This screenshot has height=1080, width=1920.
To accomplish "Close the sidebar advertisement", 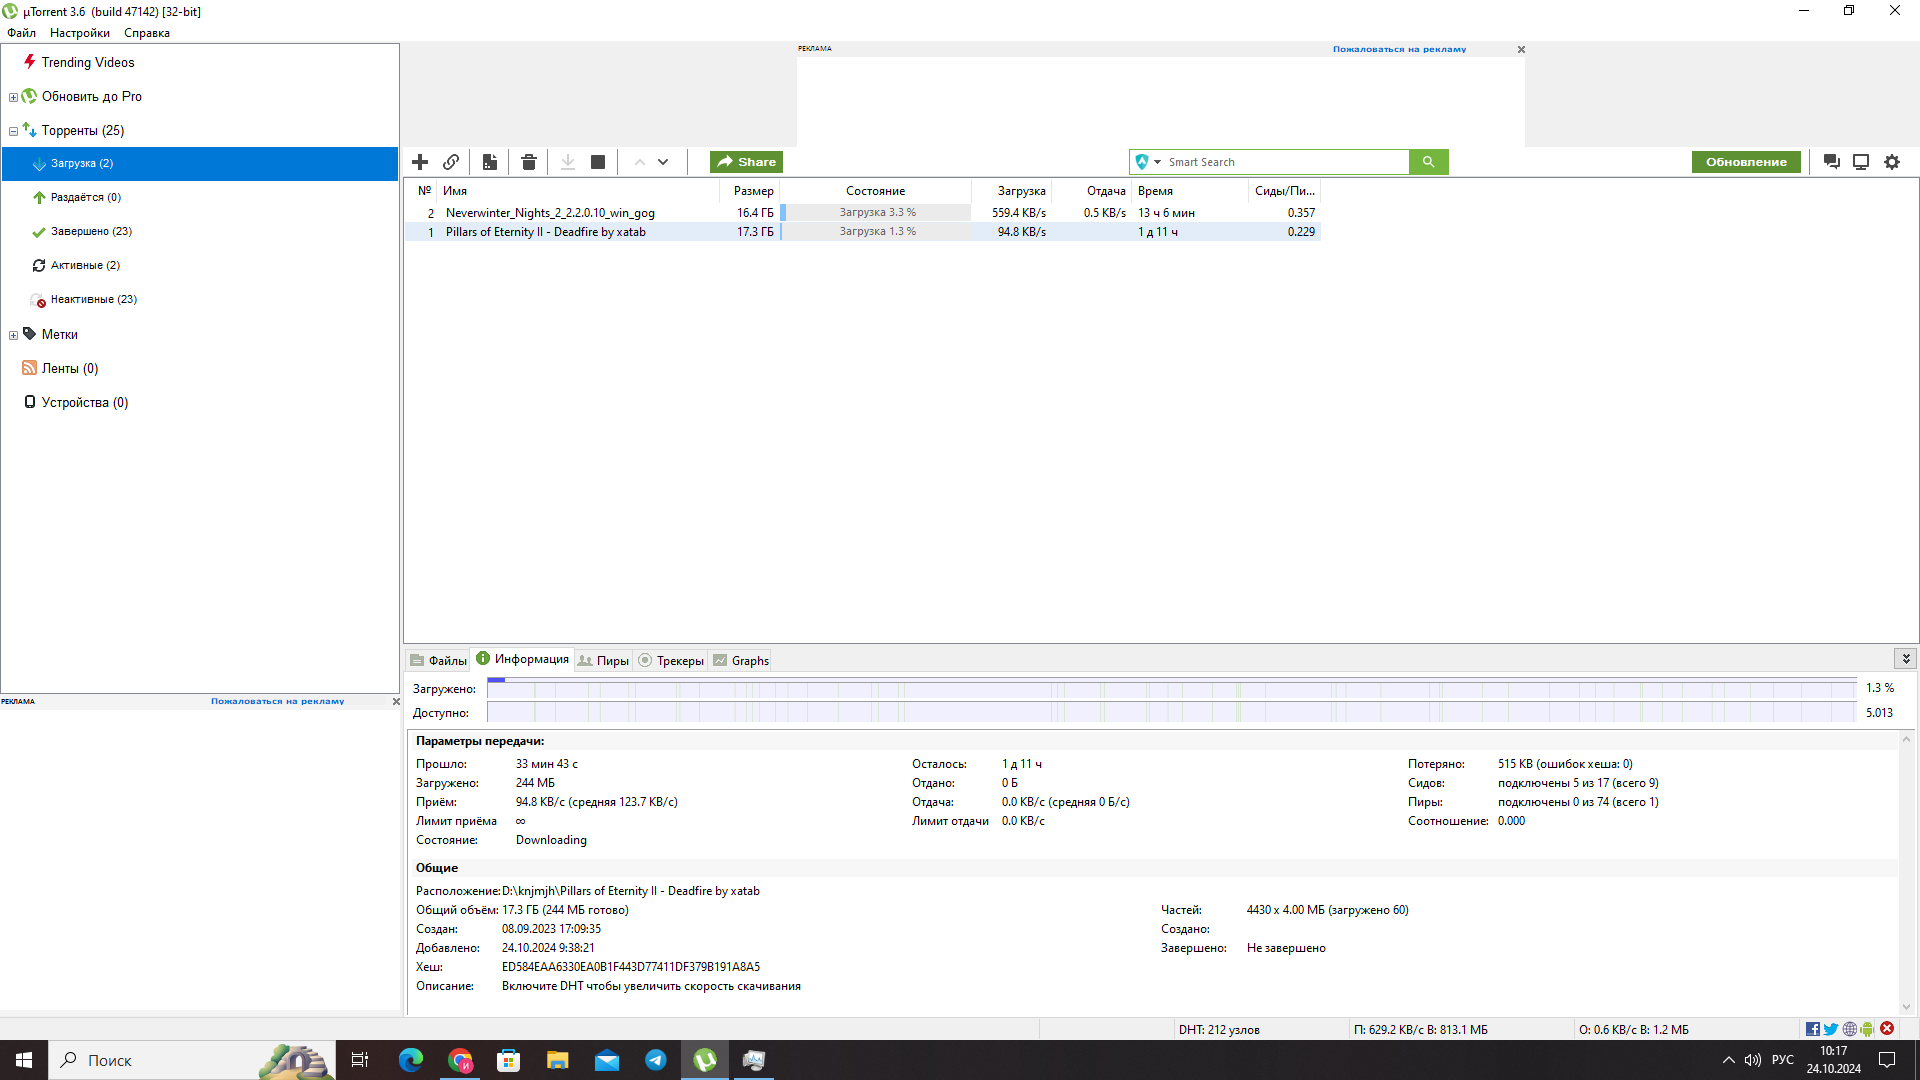I will [x=396, y=701].
